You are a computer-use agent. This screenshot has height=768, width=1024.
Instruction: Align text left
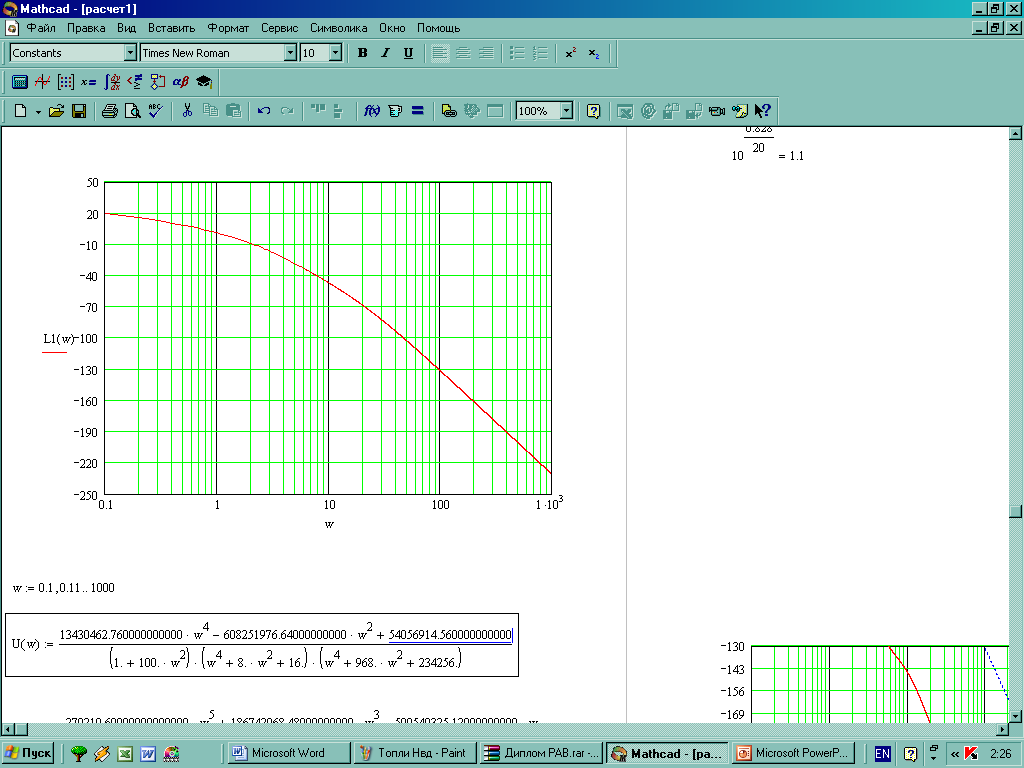click(440, 53)
